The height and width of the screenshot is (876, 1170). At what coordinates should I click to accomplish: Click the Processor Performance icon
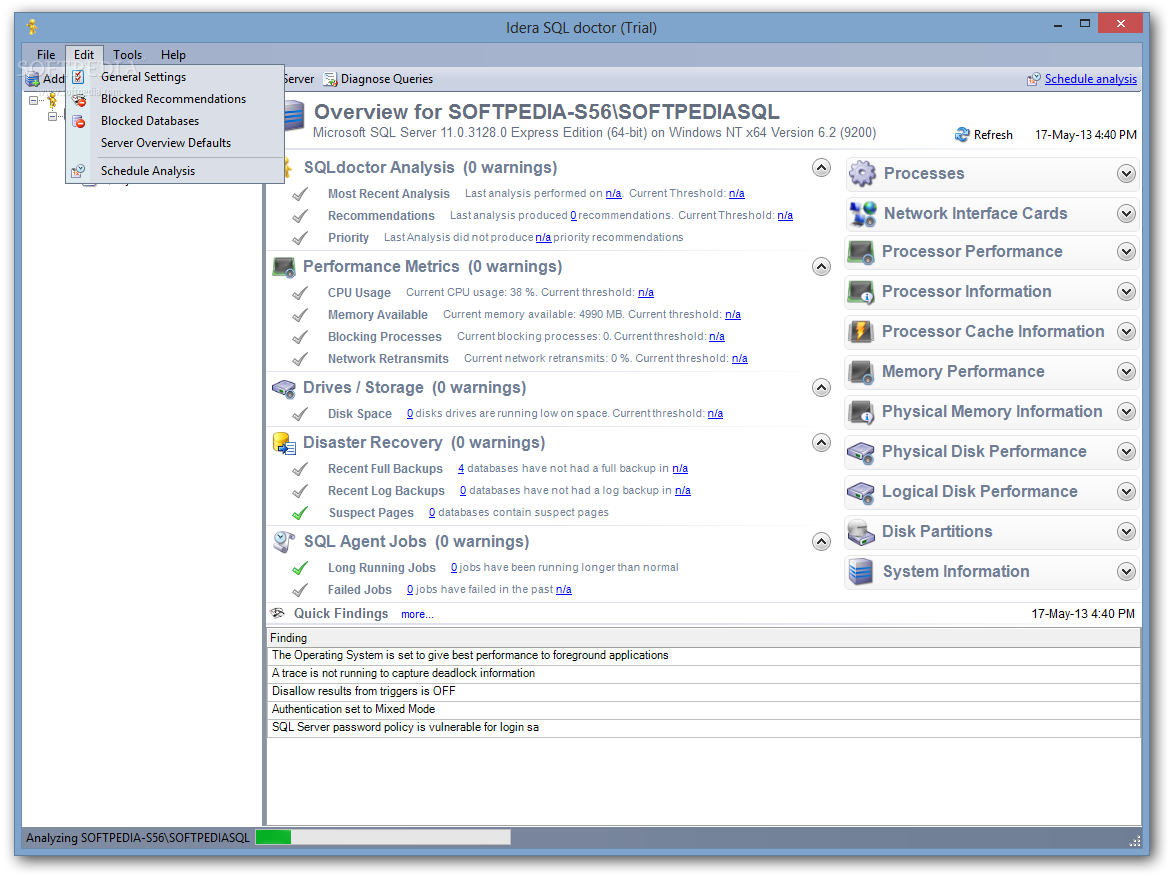(861, 252)
